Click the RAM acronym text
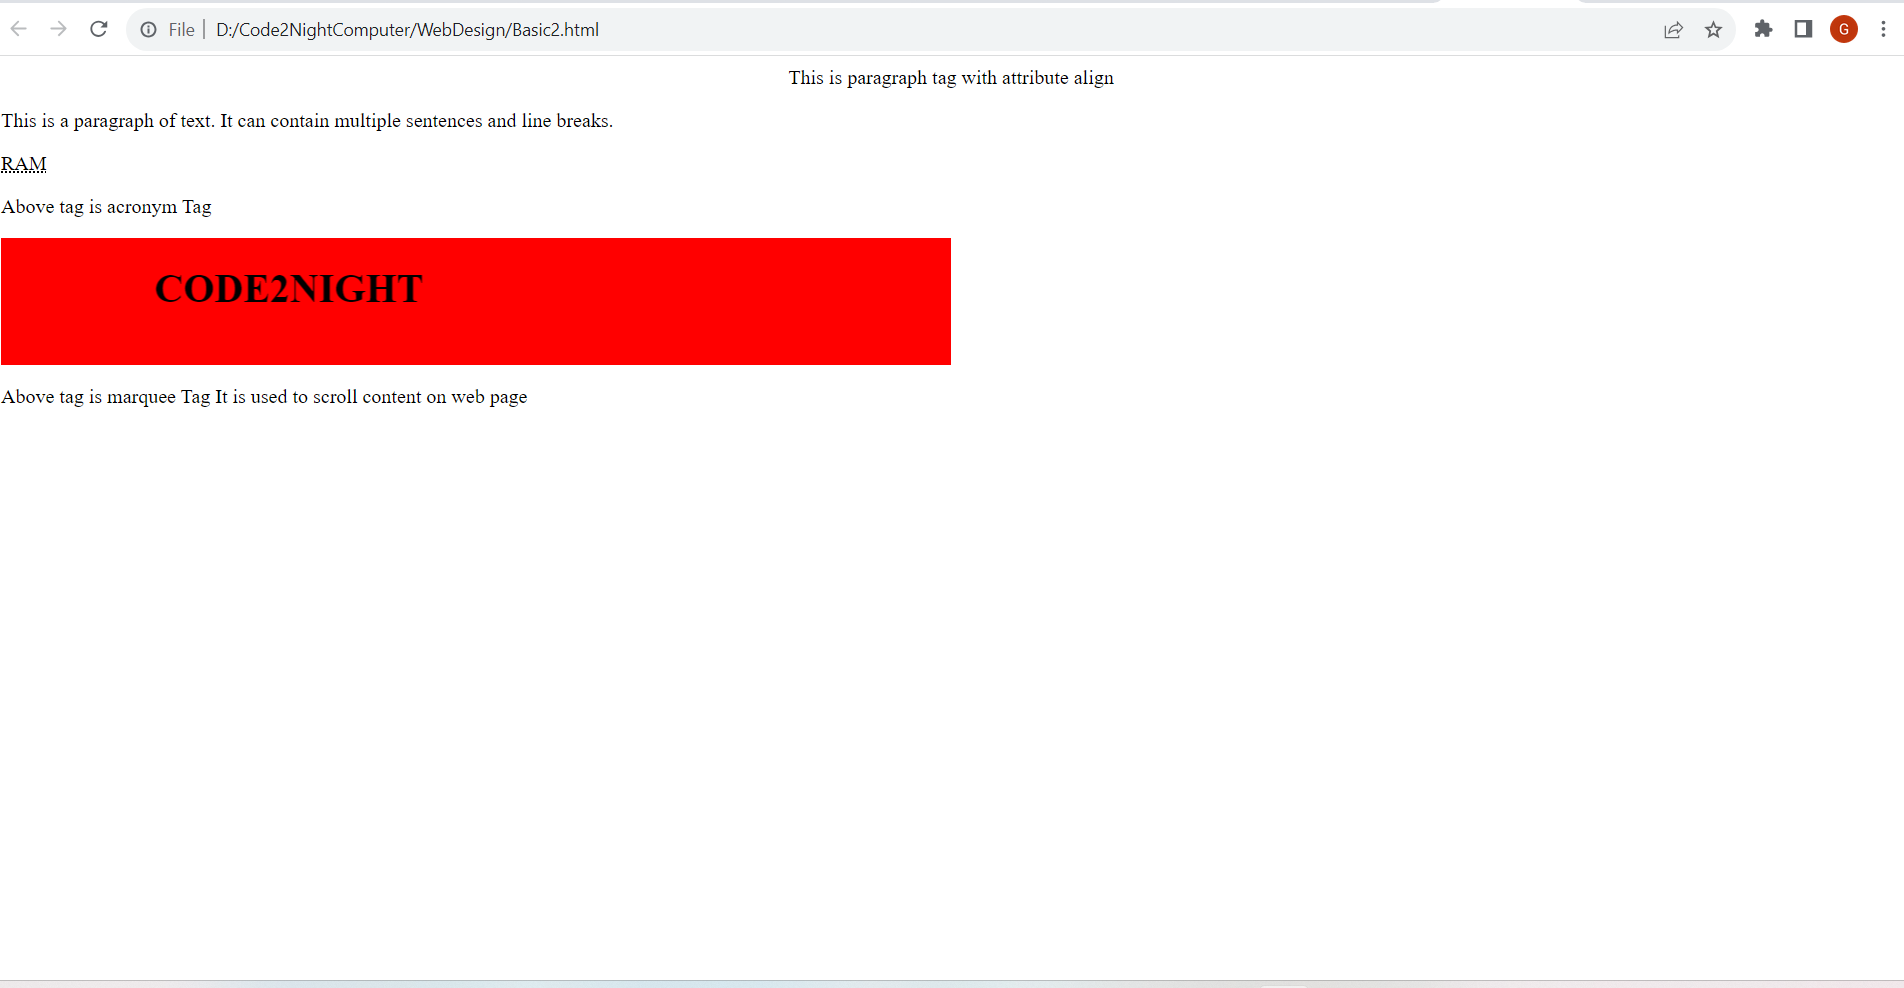The height and width of the screenshot is (988, 1904). [24, 164]
